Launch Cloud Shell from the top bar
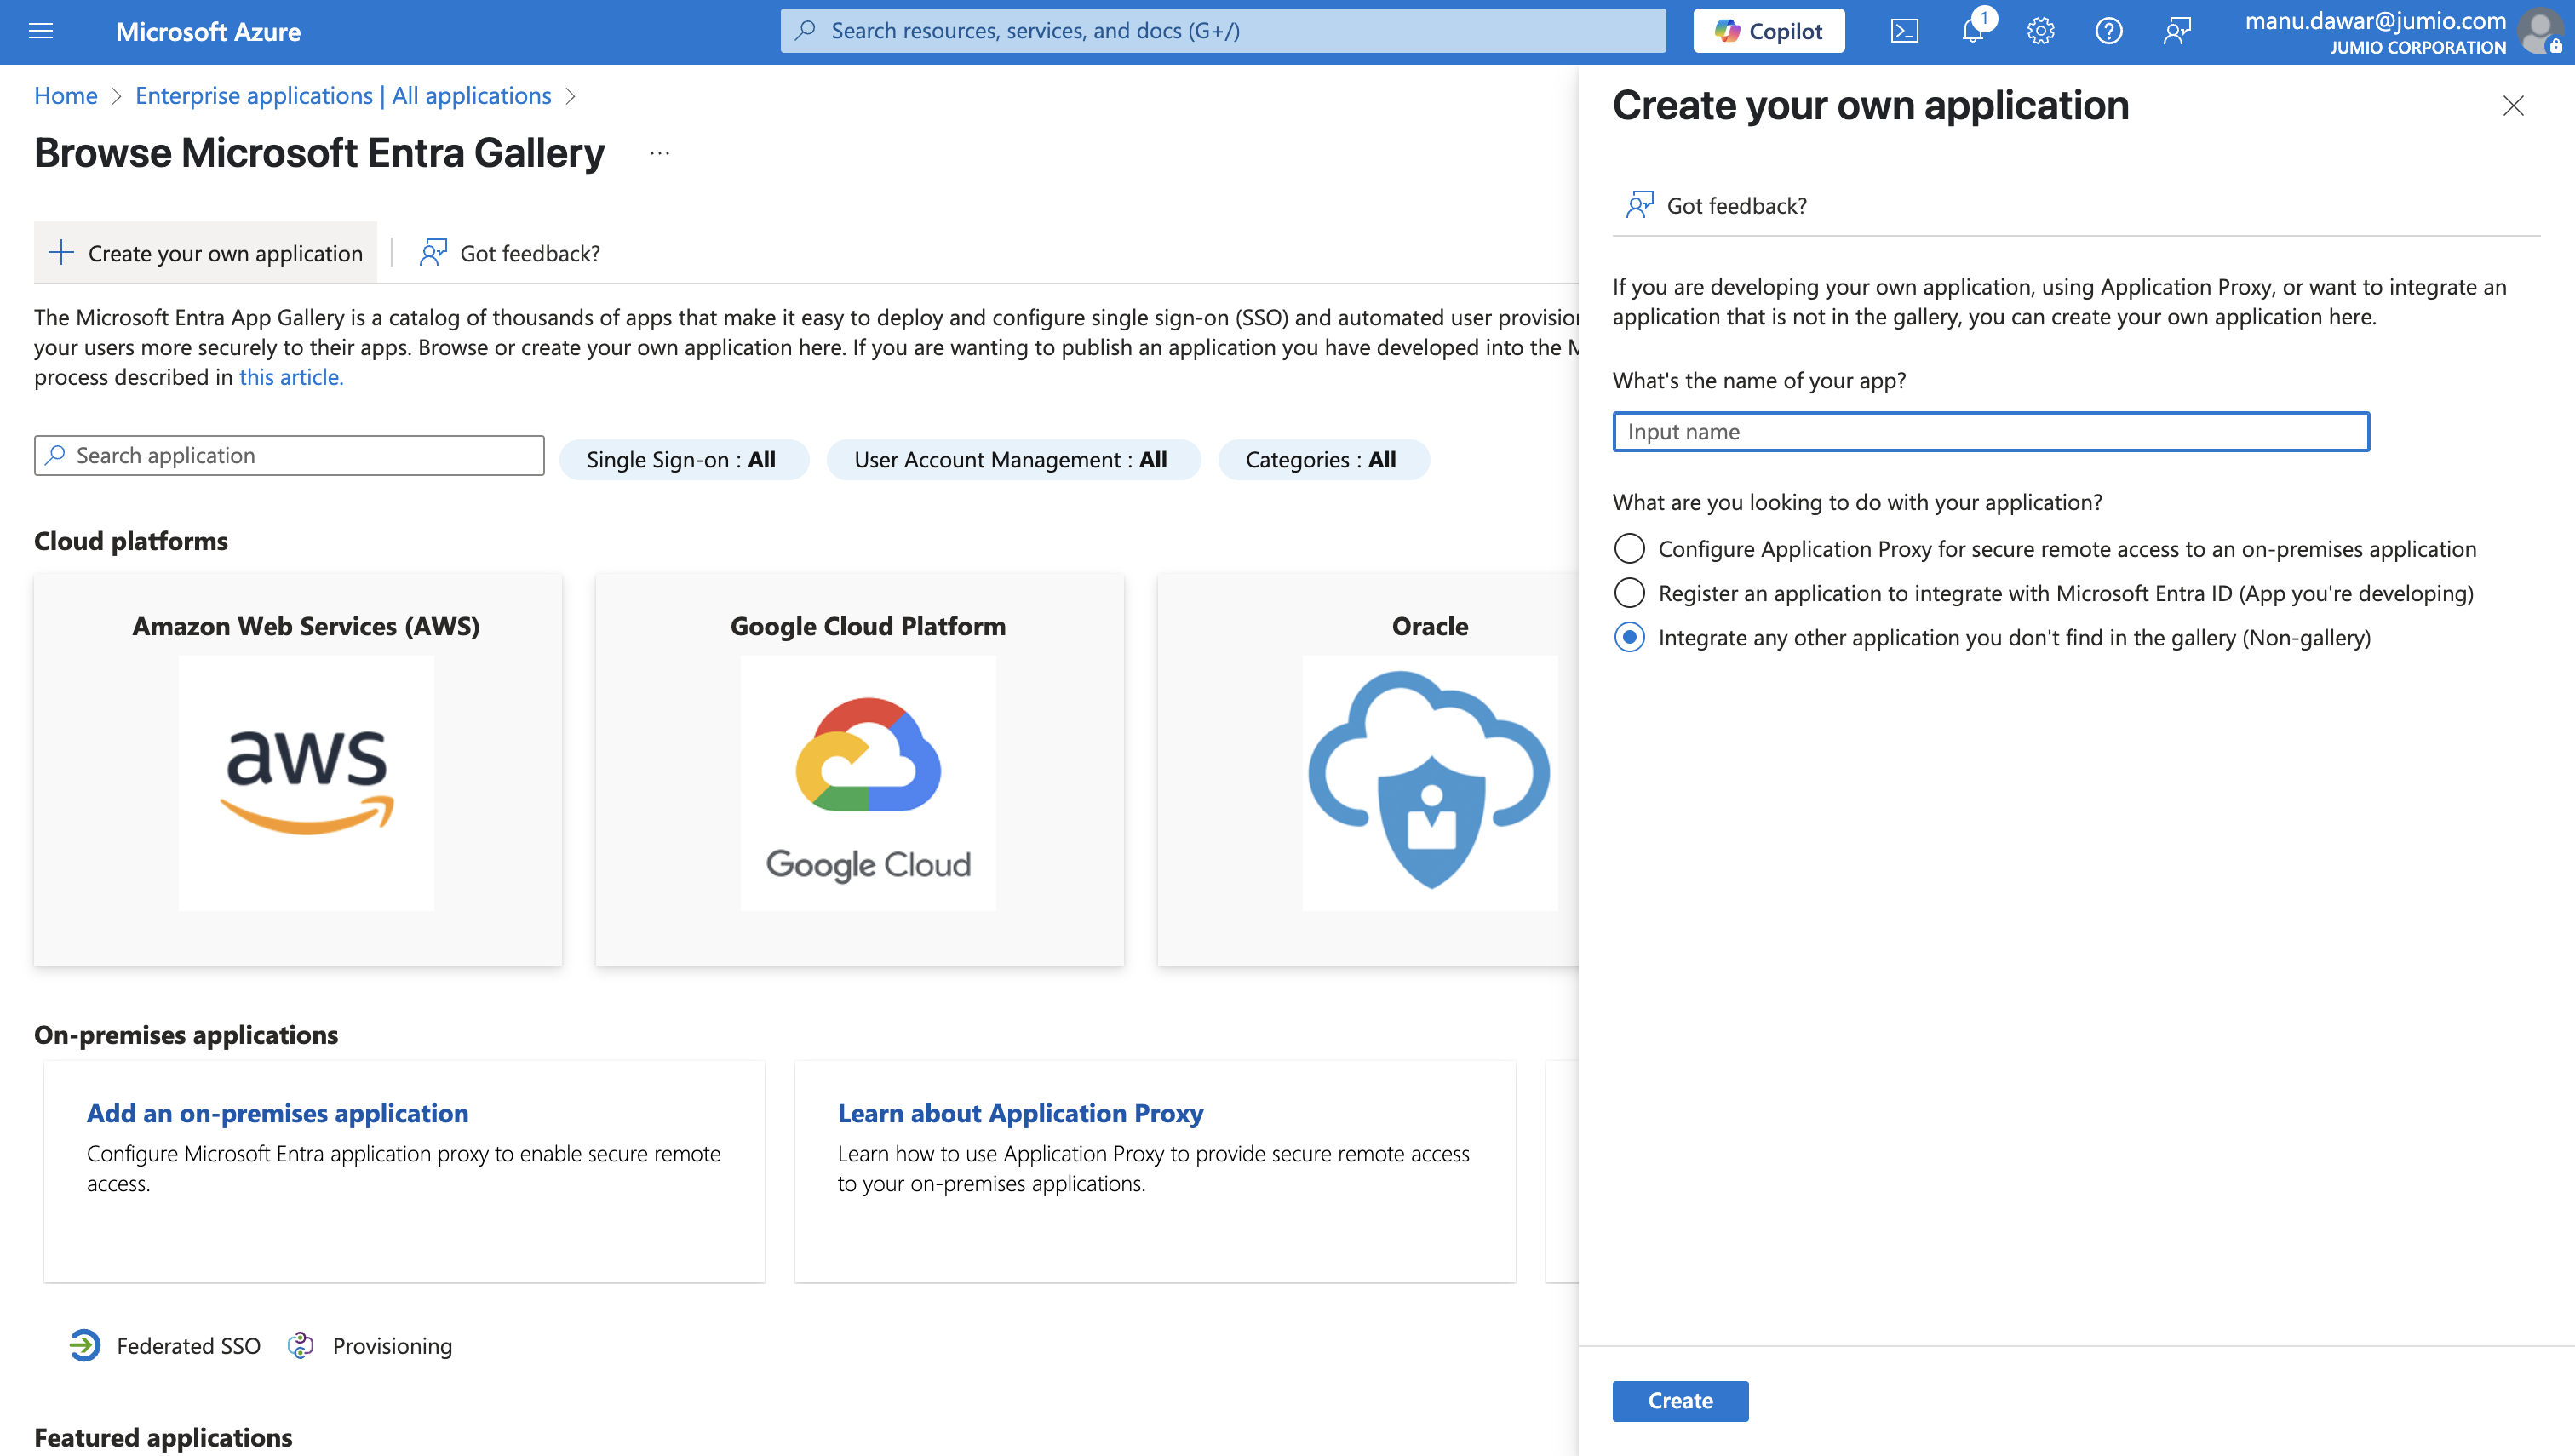2575x1456 pixels. click(1904, 31)
